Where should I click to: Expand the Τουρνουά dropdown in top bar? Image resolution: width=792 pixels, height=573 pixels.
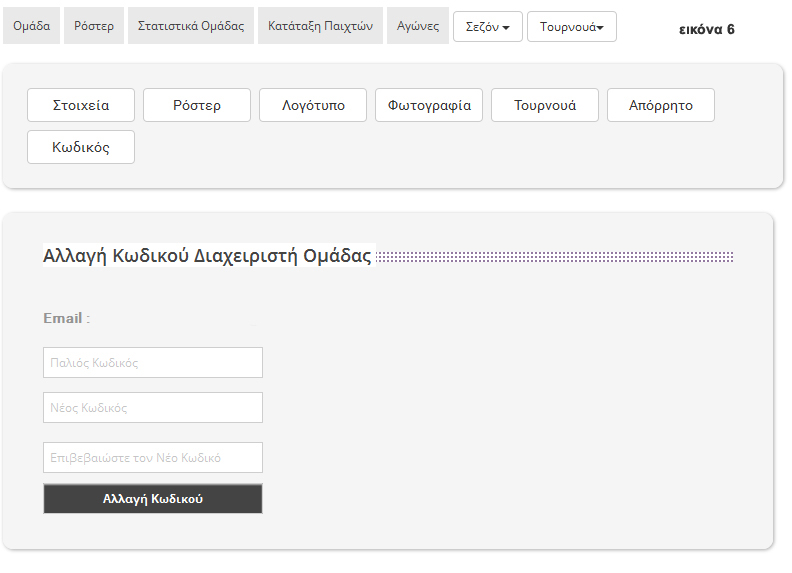[x=572, y=27]
